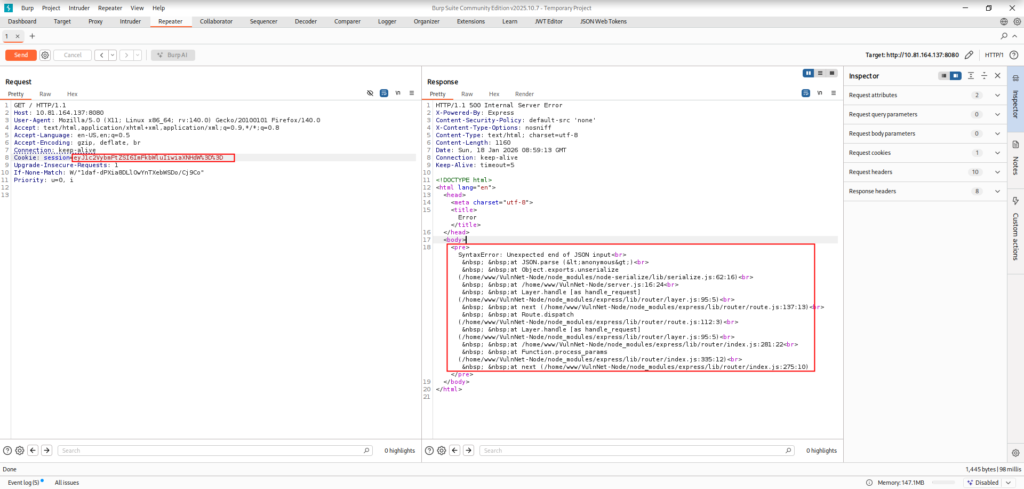Image resolution: width=1024 pixels, height=489 pixels.
Task: Switch to side-by-side request/response layout
Action: pyautogui.click(x=809, y=73)
